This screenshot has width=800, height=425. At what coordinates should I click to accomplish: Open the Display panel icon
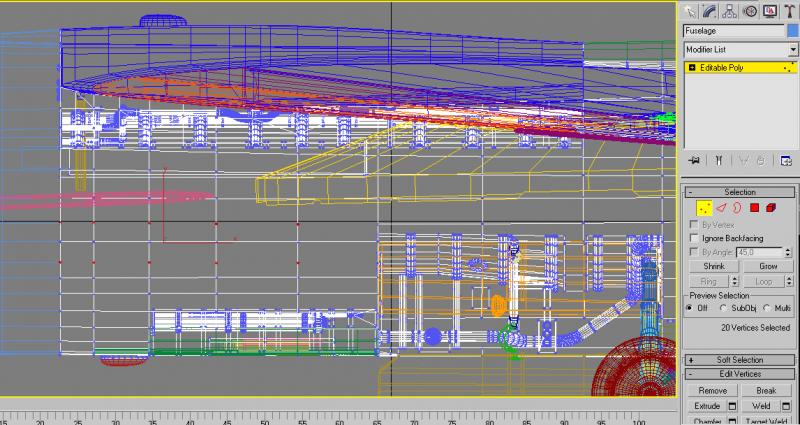[x=770, y=11]
